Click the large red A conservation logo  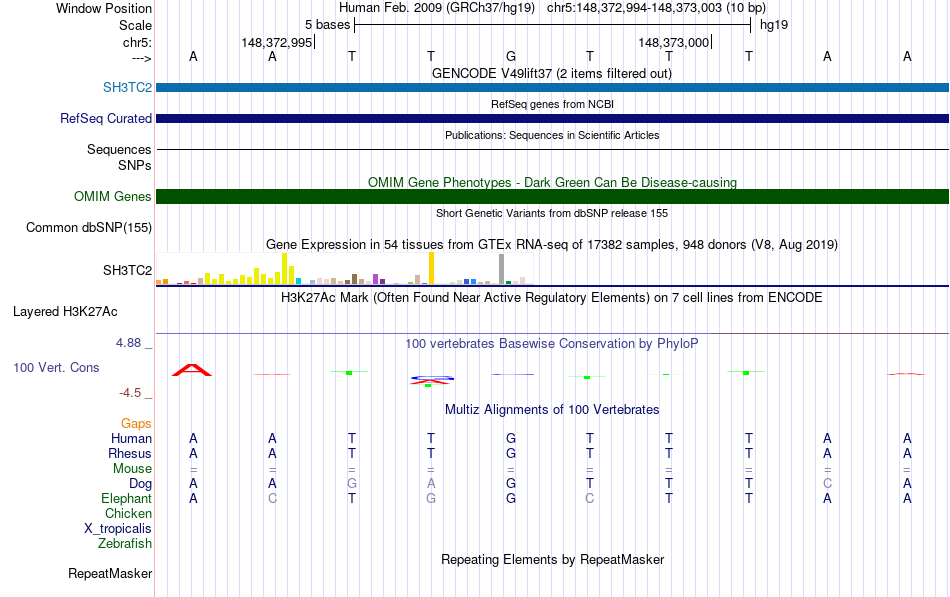[192, 370]
